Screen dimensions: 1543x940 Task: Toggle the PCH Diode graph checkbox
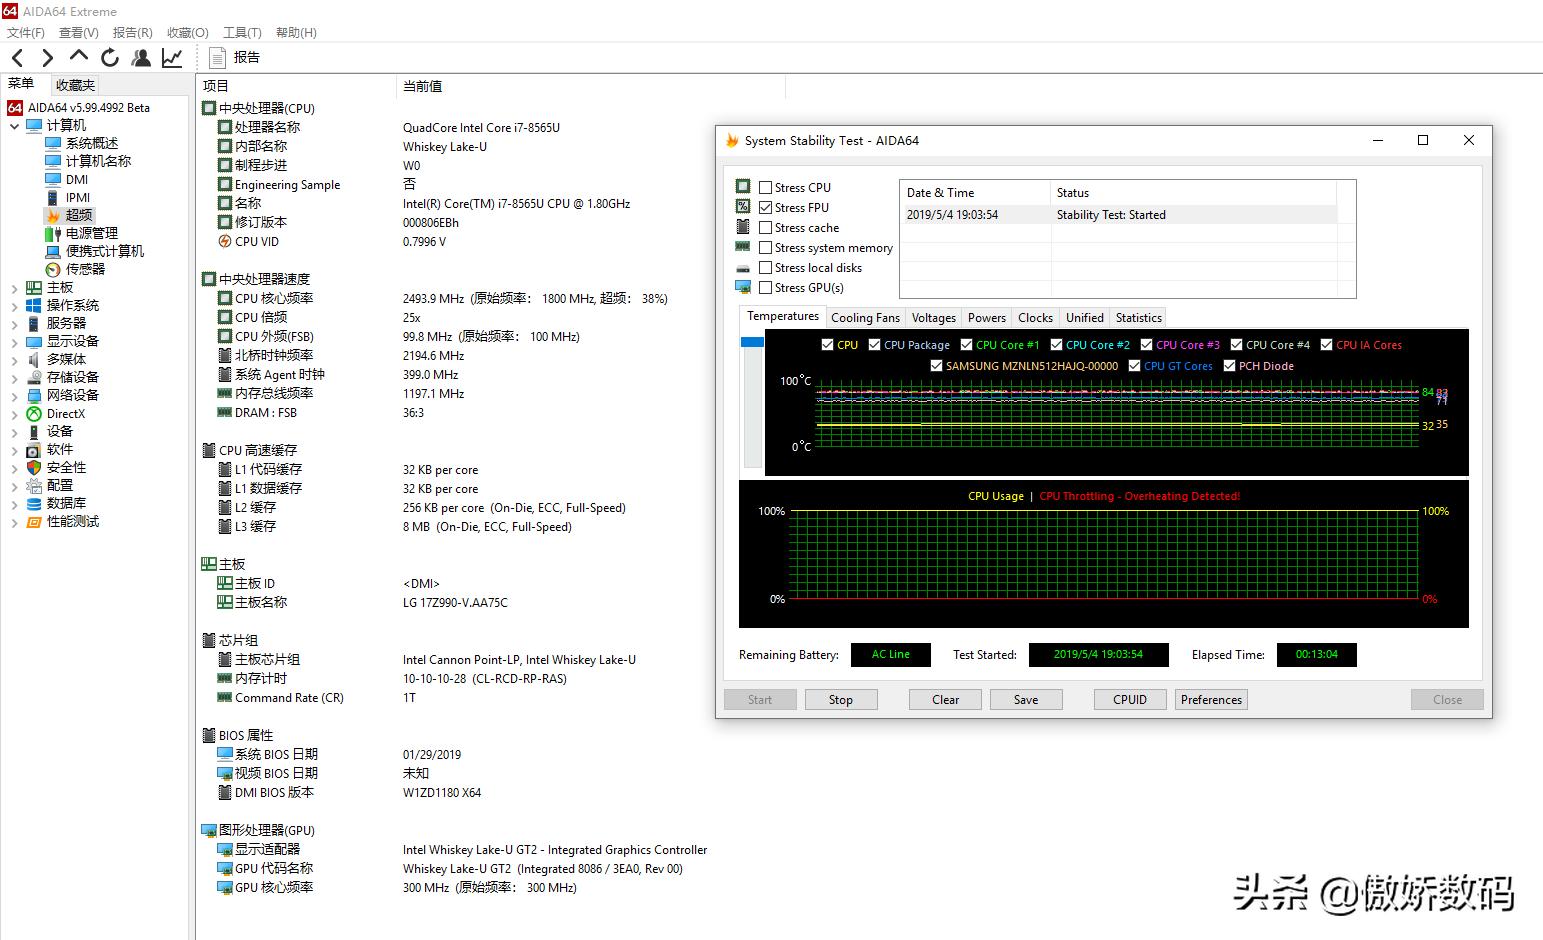pyautogui.click(x=1229, y=366)
